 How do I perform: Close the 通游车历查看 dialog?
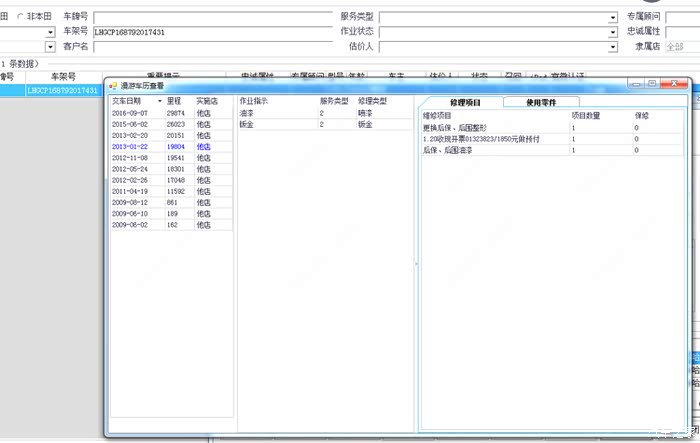(675, 85)
